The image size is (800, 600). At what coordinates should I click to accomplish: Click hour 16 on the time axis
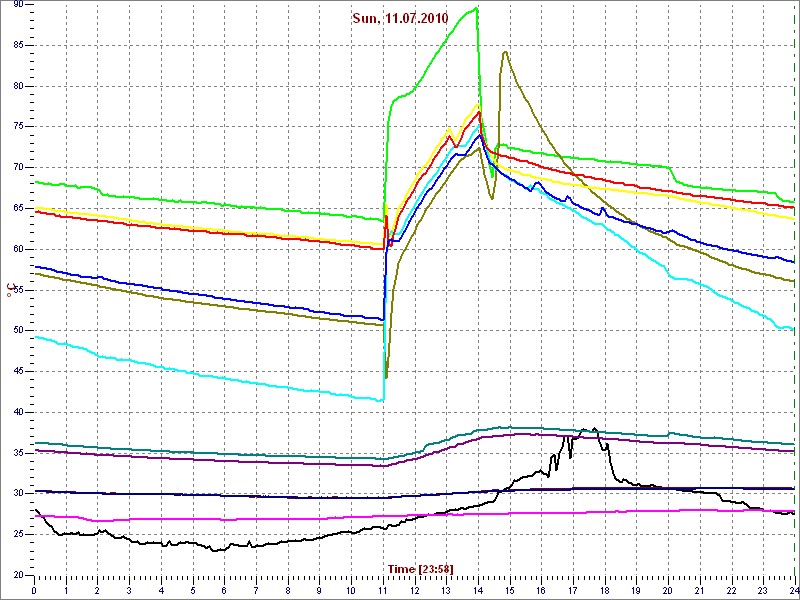pos(541,590)
